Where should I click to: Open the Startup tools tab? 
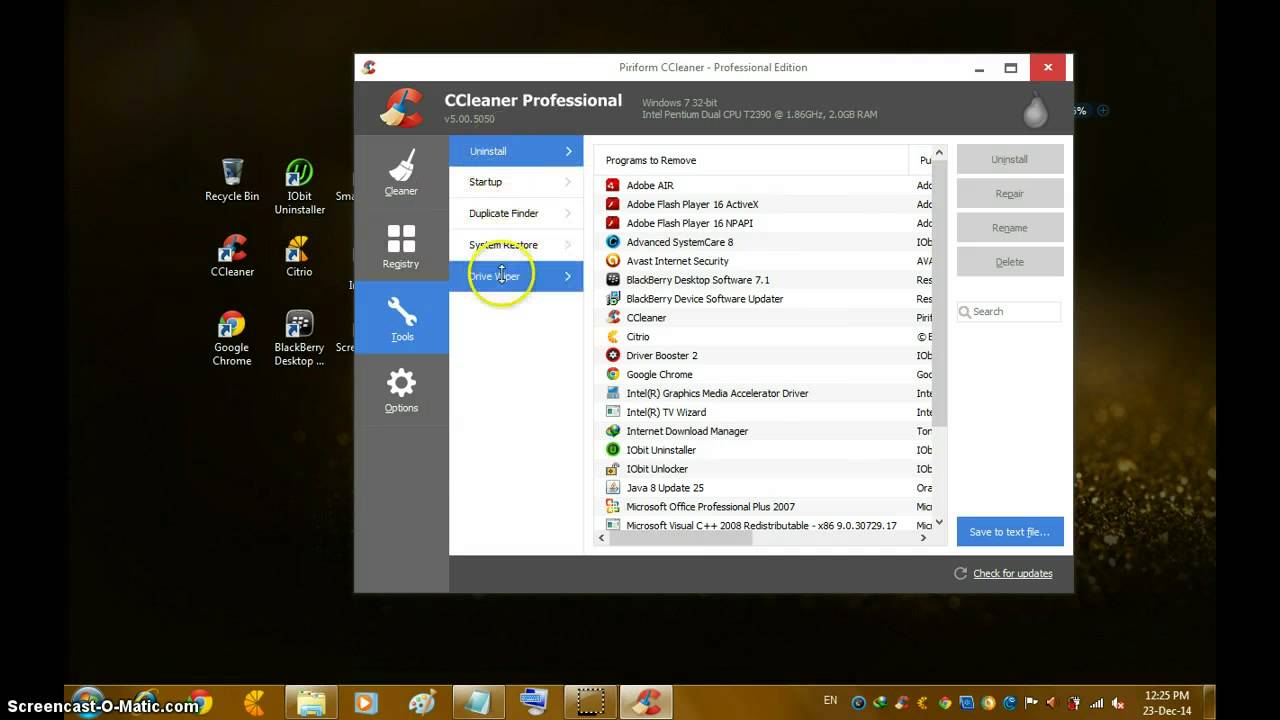click(516, 182)
